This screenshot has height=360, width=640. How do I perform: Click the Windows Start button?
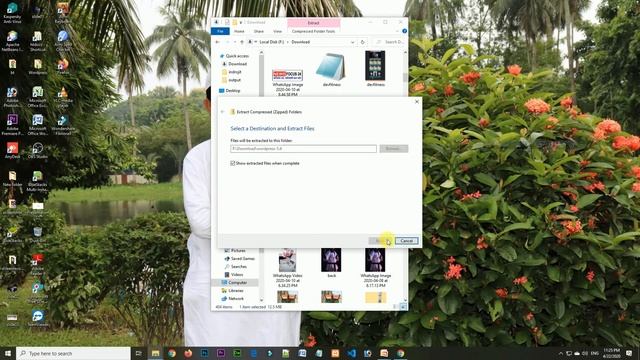8,353
